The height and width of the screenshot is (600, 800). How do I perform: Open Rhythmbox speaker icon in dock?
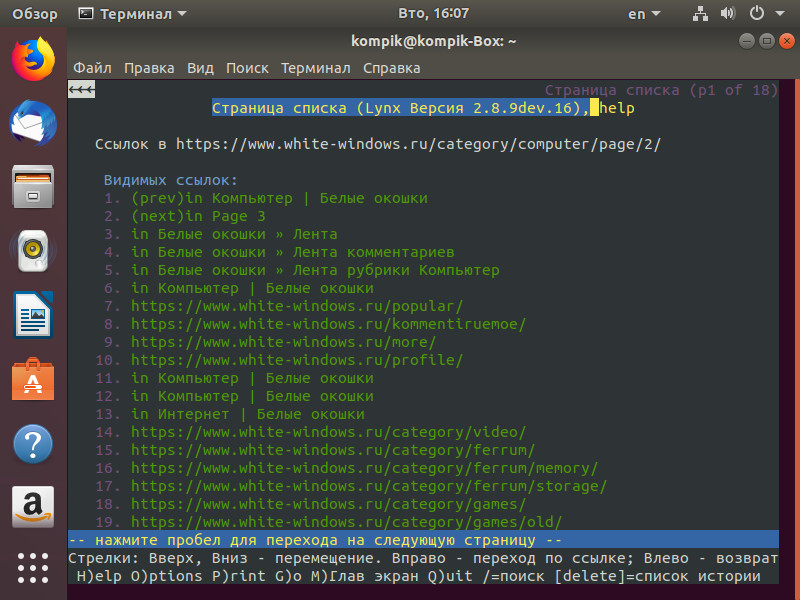pos(33,251)
